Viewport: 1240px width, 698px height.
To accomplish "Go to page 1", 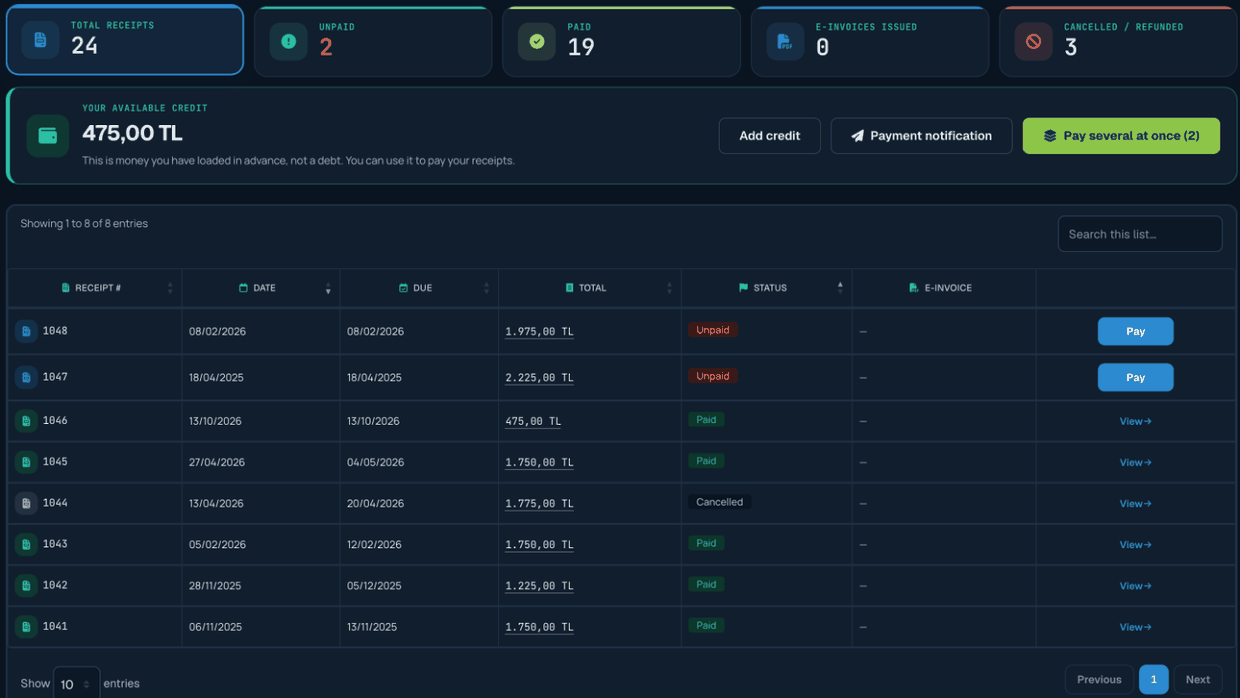I will click(x=1153, y=680).
